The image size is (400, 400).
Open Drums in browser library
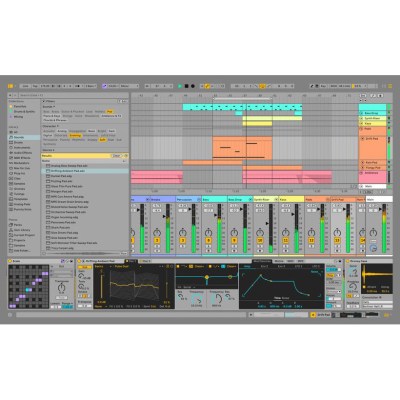coord(18,142)
